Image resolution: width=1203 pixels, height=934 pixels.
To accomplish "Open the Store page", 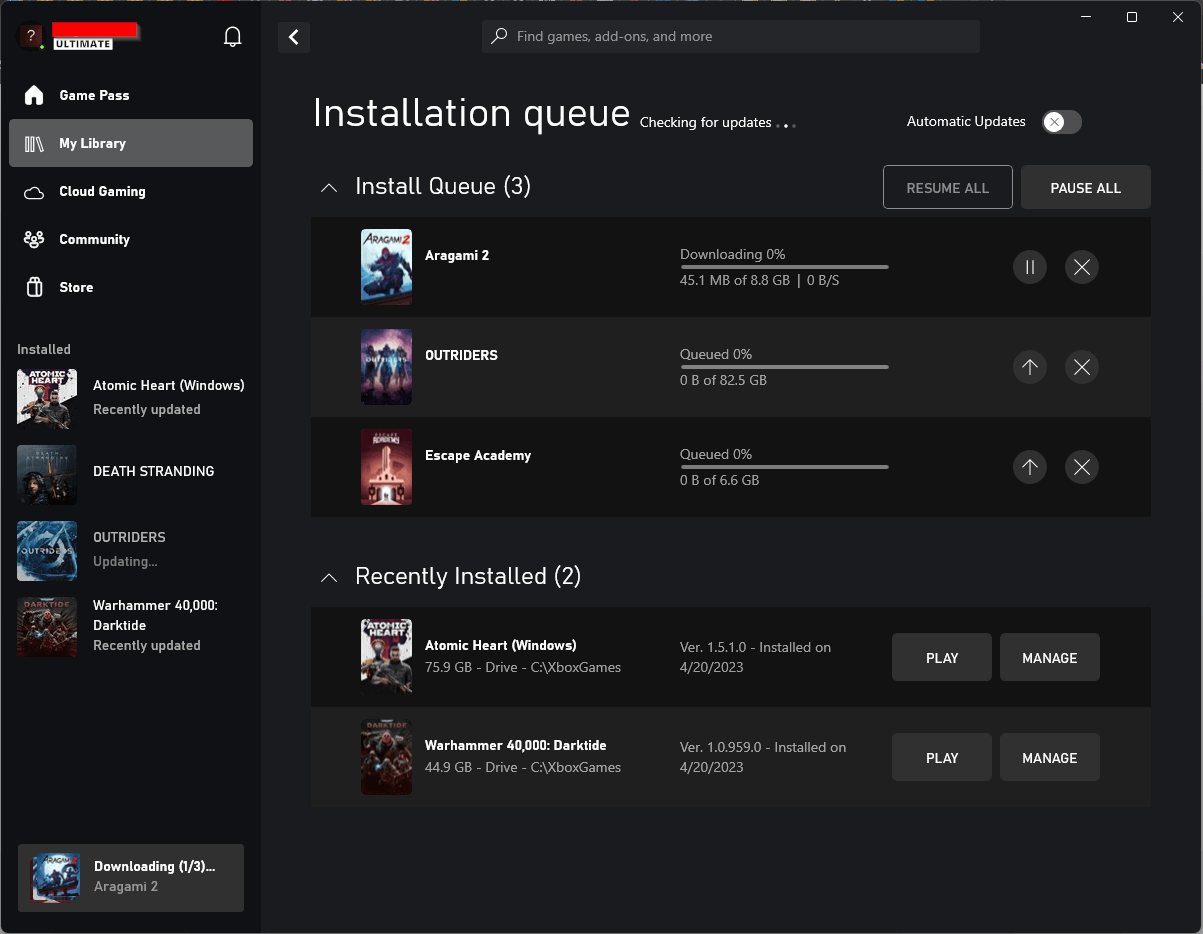I will (x=131, y=287).
